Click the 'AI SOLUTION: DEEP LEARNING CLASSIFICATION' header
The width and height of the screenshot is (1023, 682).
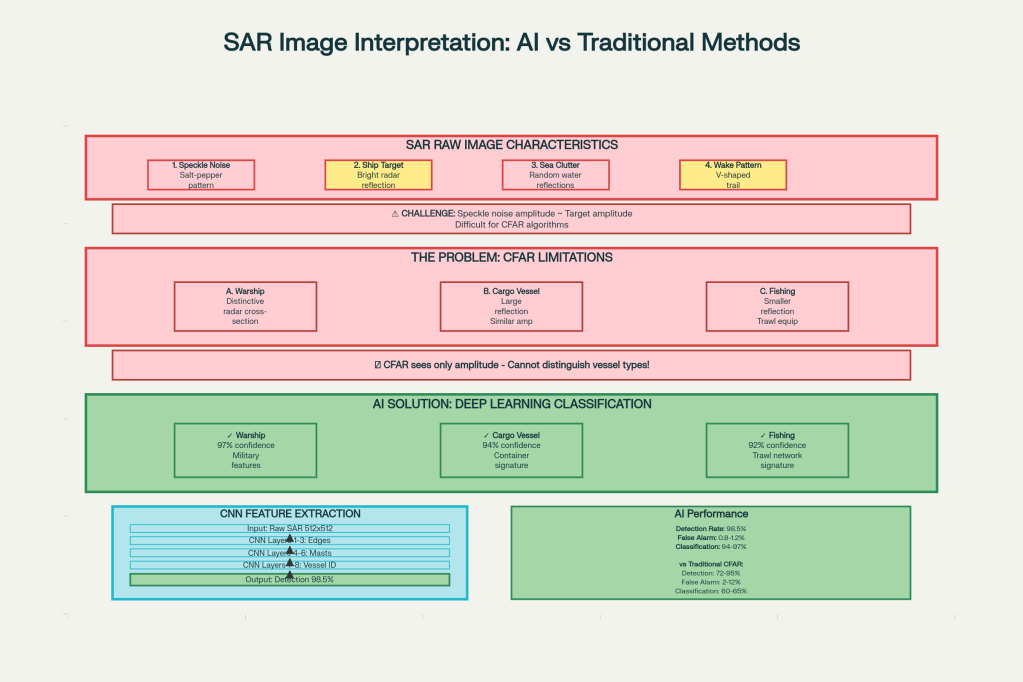(511, 404)
